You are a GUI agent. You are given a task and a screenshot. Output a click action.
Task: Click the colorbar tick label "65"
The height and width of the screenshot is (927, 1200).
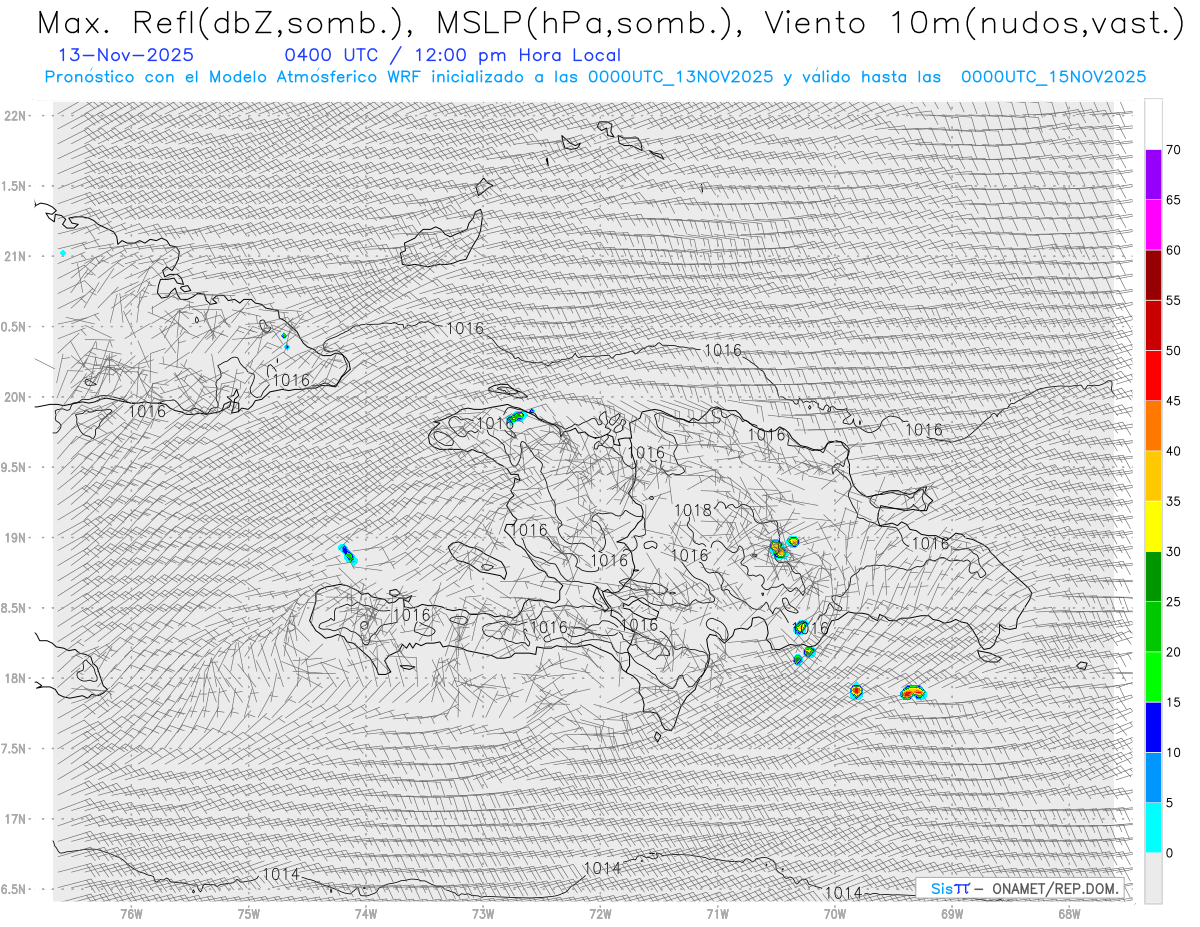tap(1174, 200)
